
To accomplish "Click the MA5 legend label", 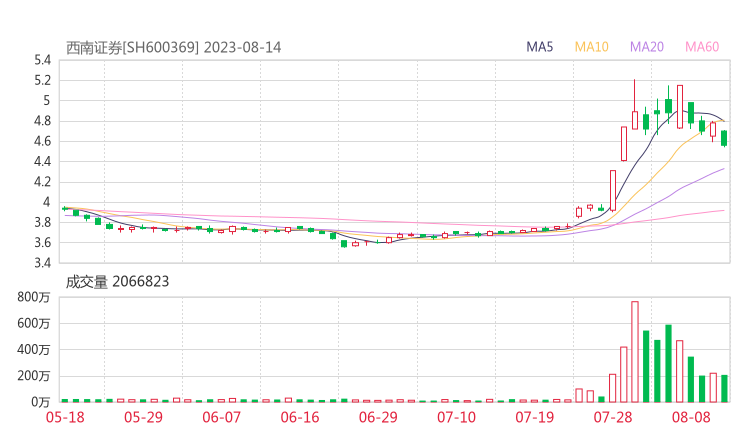I will coord(539,47).
